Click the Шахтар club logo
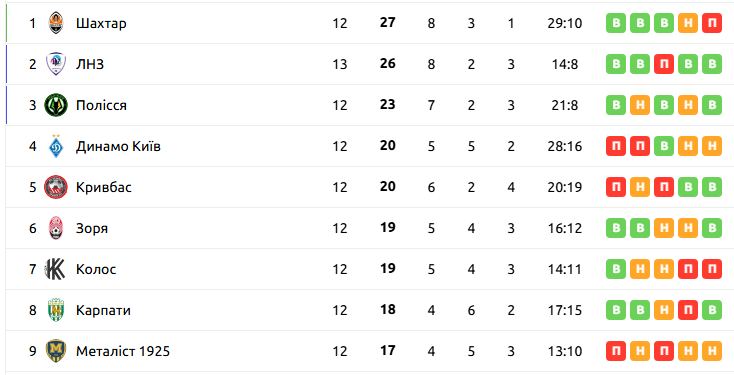 (56, 23)
